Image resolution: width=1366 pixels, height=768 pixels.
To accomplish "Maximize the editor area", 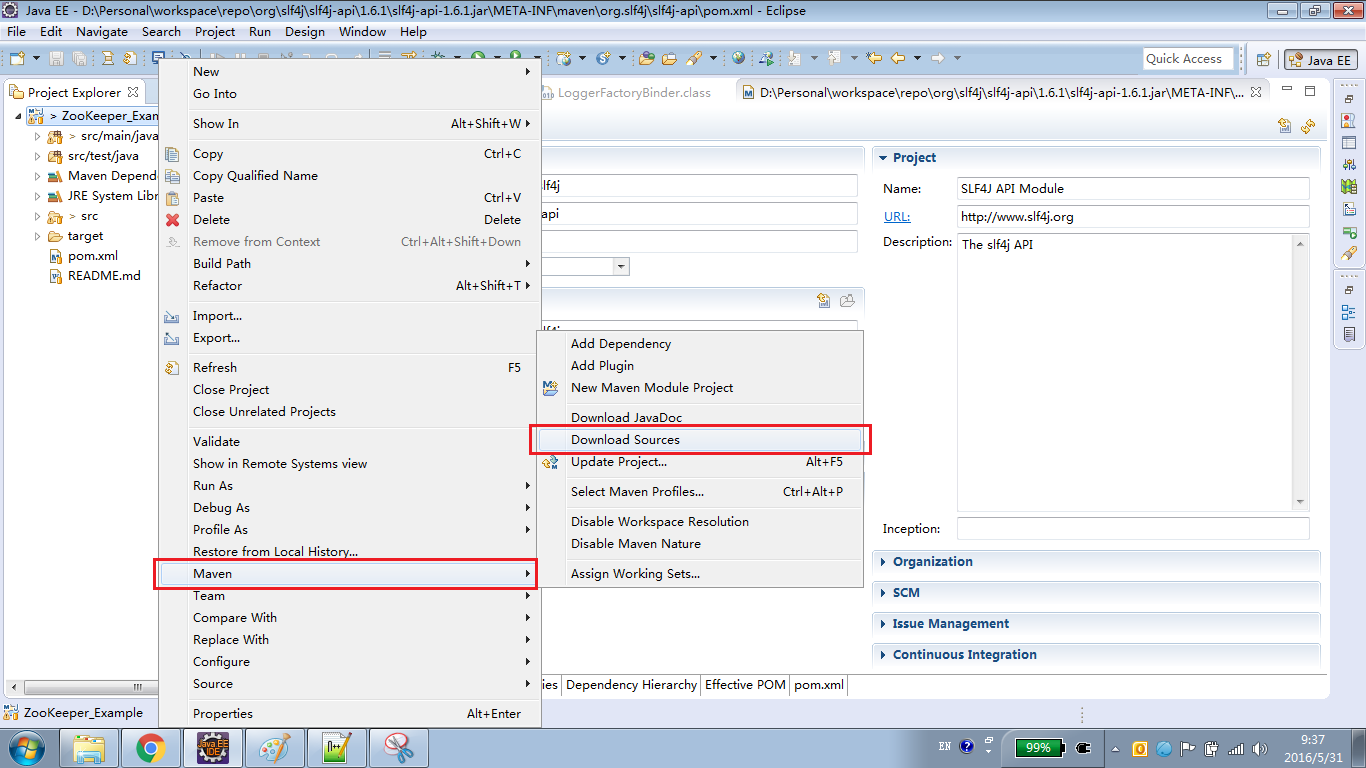I will click(1311, 91).
